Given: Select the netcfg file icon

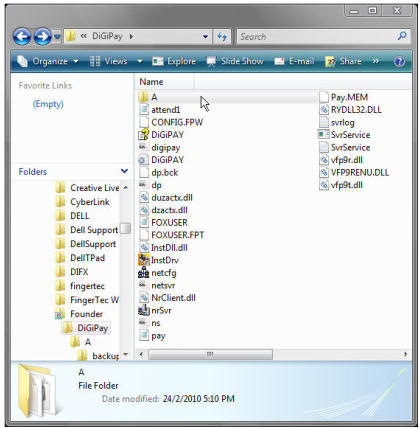Looking at the screenshot, I should [144, 273].
